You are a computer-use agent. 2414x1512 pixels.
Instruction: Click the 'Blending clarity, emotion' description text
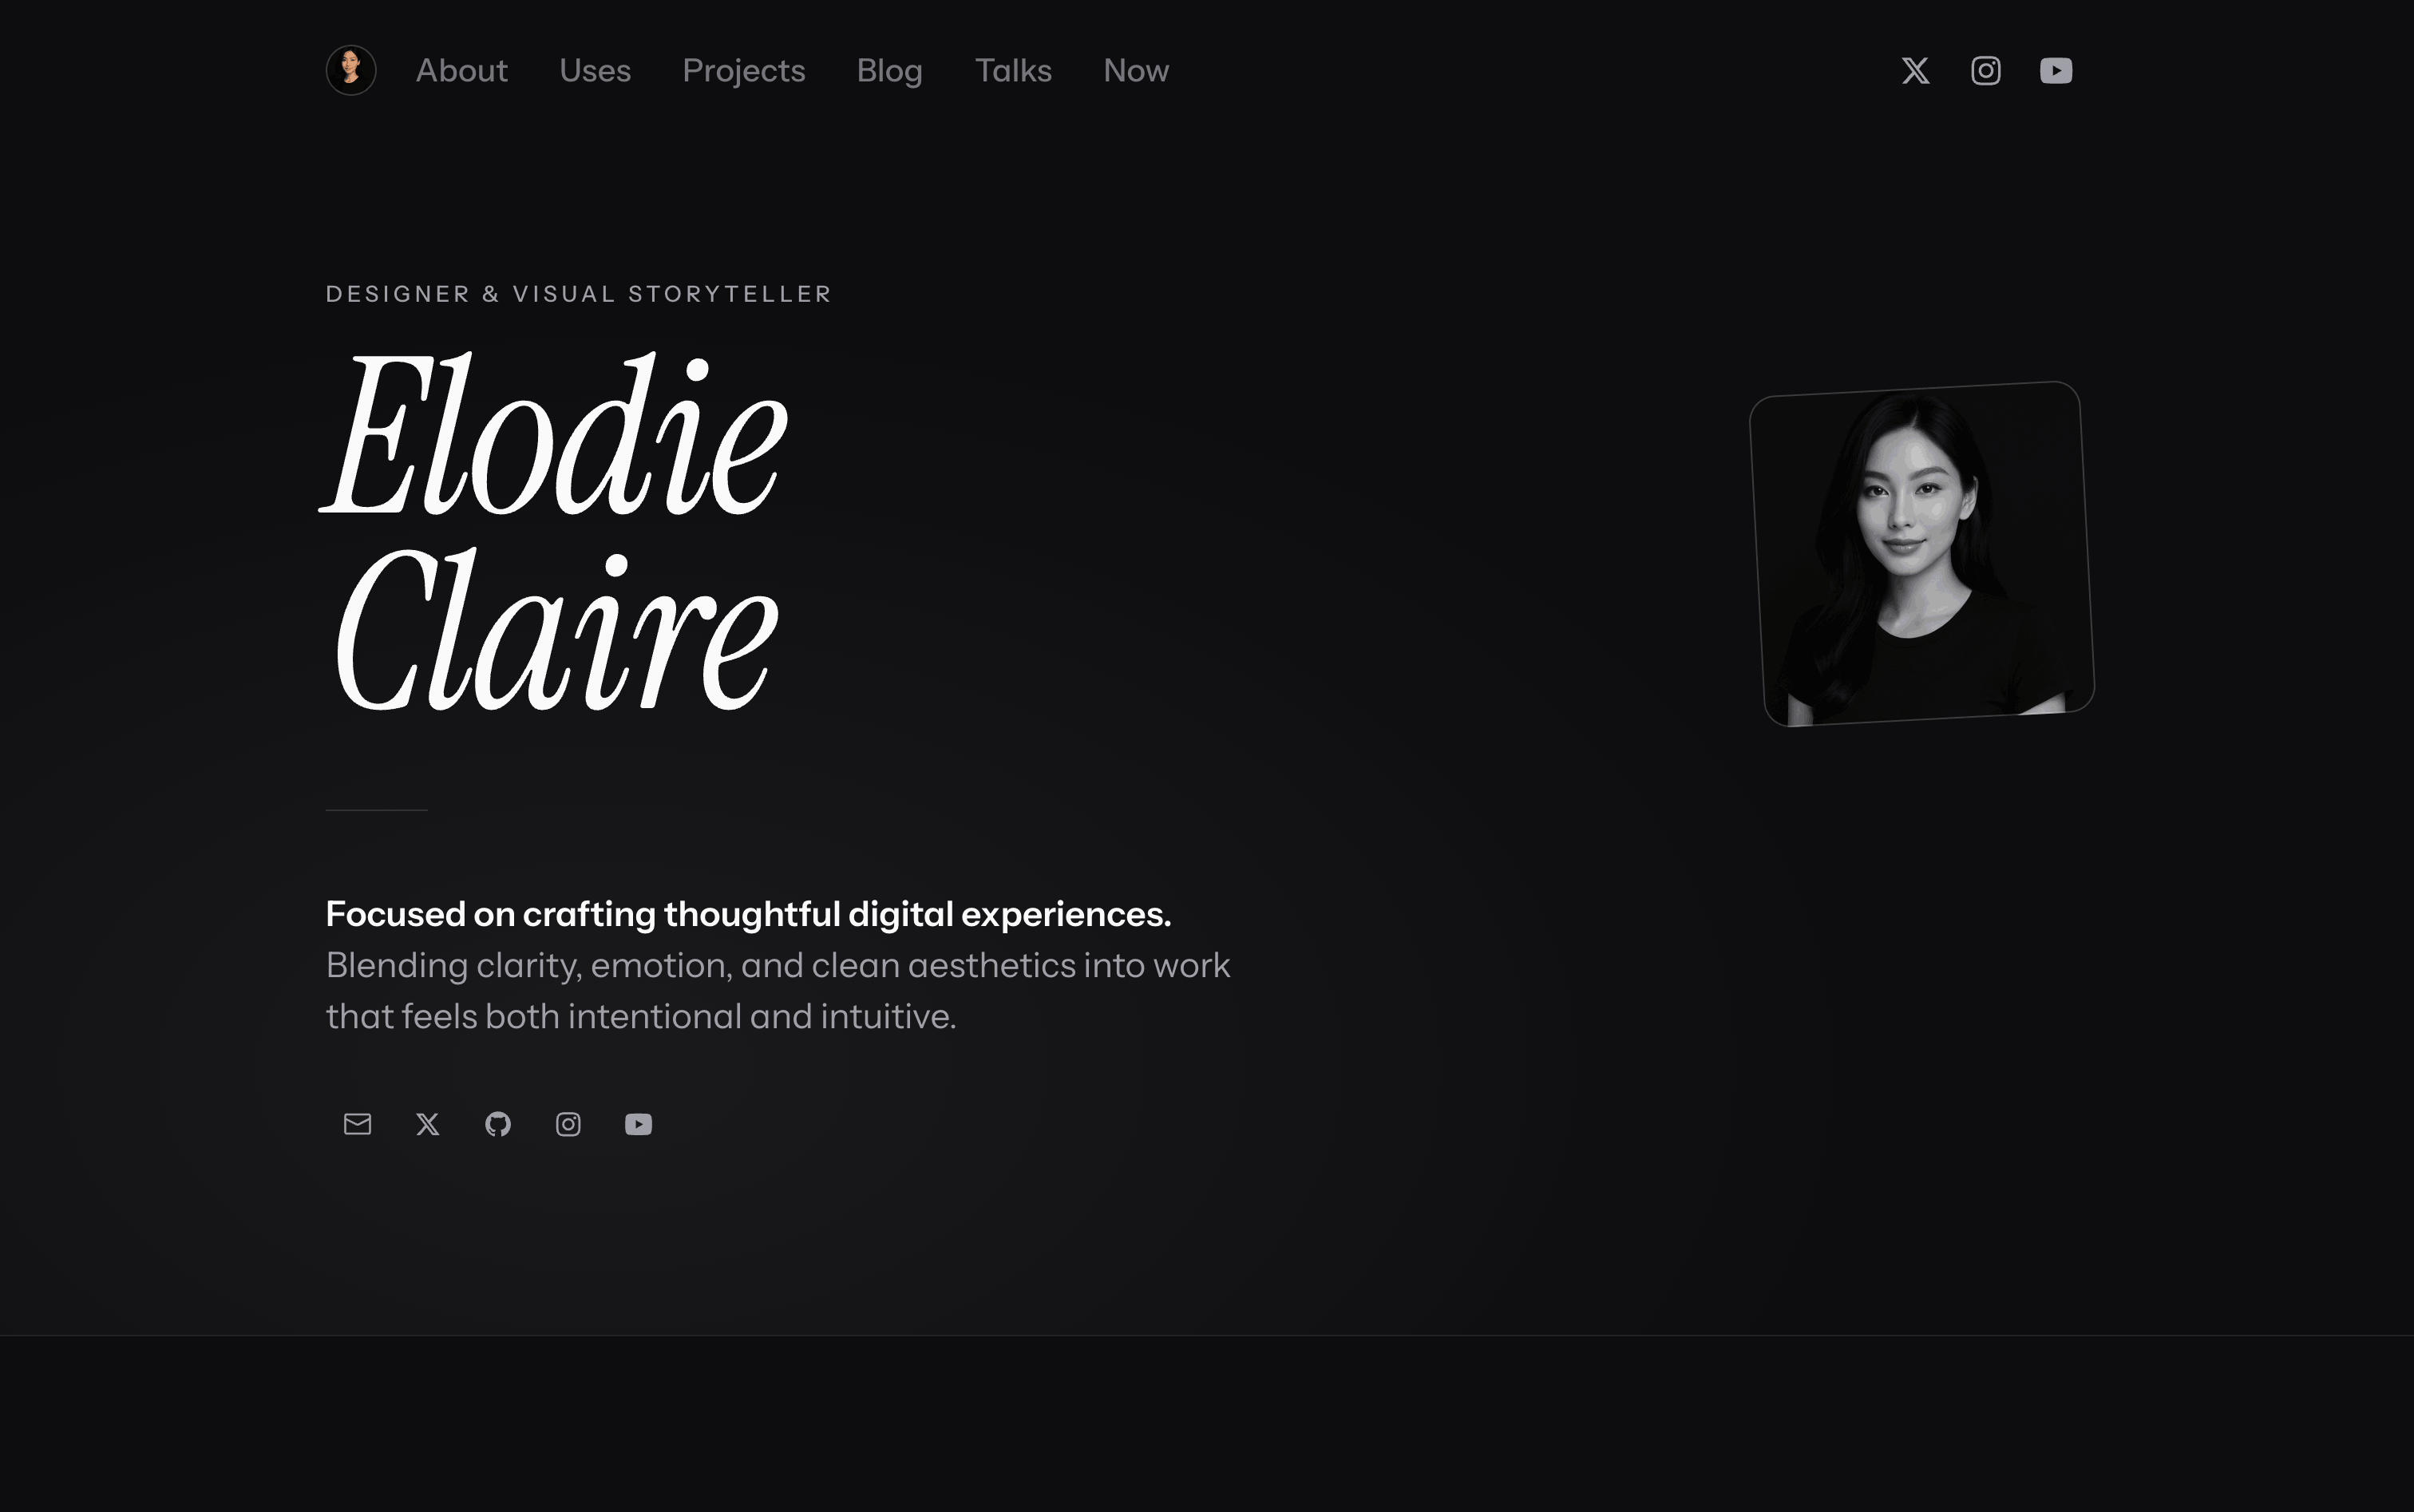[x=778, y=991]
